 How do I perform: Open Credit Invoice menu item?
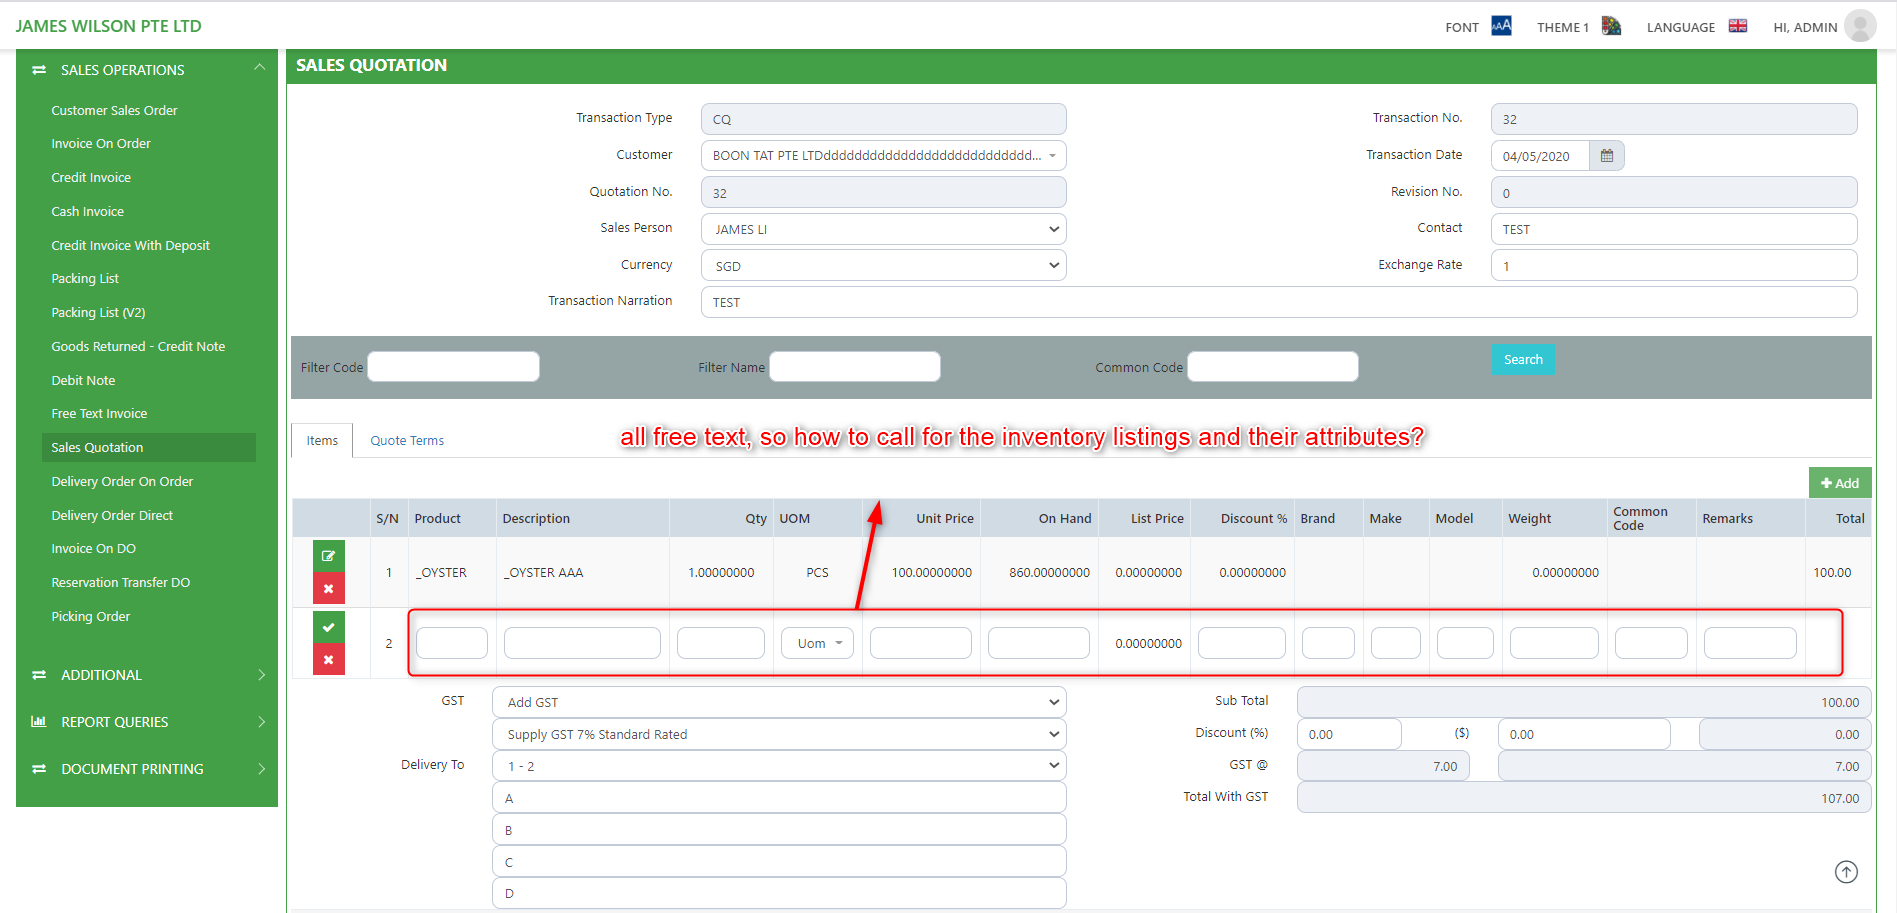tap(91, 178)
